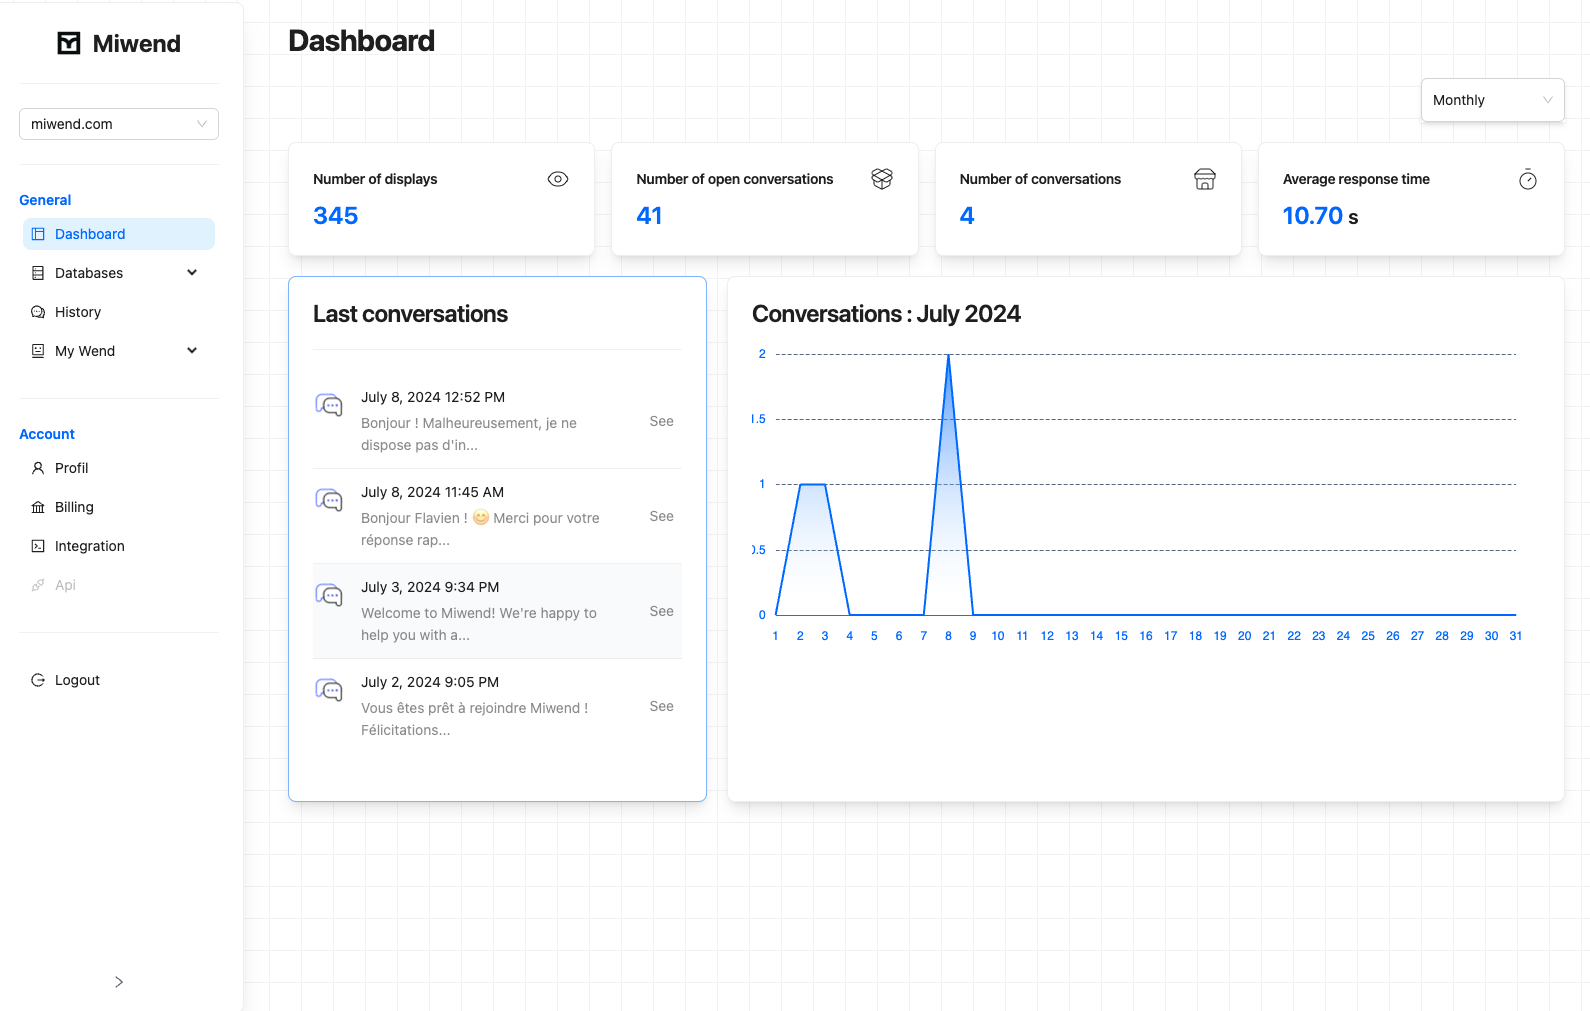1590x1011 pixels.
Task: Click chat icon of July 8 12:52 PM conversation
Action: (x=329, y=405)
